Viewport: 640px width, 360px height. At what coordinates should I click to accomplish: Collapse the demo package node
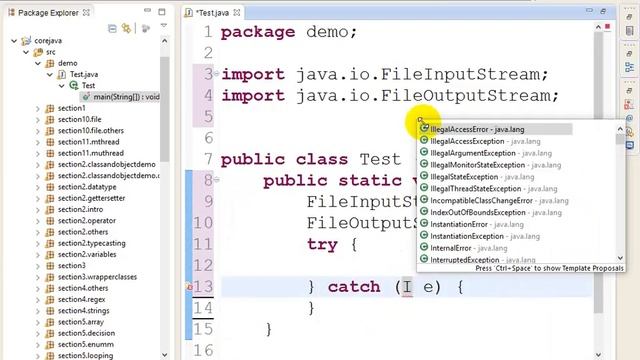pyautogui.click(x=38, y=63)
